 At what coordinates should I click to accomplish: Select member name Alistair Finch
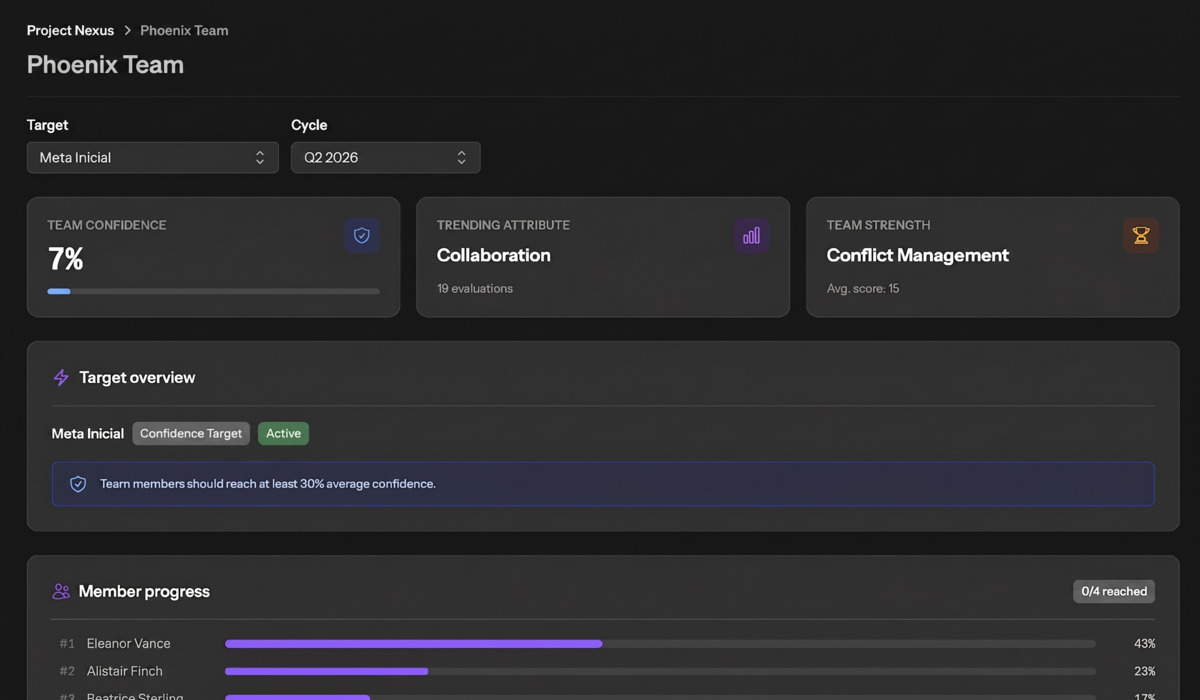pyautogui.click(x=124, y=671)
